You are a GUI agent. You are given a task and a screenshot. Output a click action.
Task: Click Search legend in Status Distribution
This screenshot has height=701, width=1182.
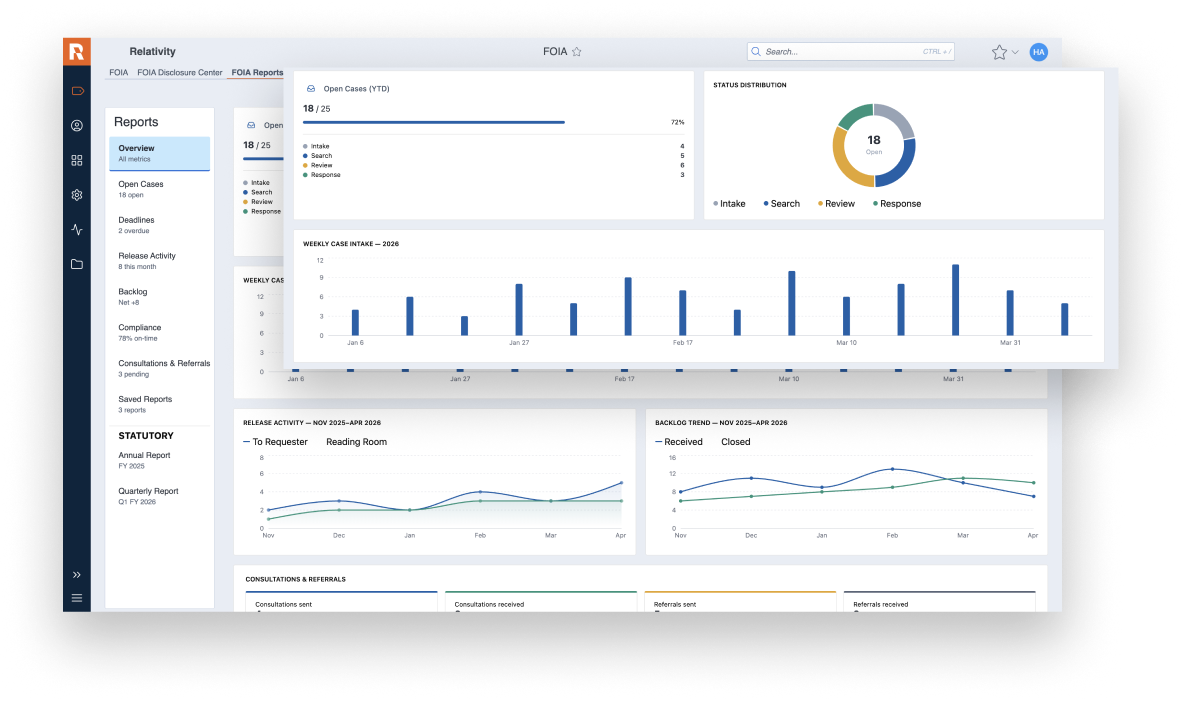click(x=782, y=204)
